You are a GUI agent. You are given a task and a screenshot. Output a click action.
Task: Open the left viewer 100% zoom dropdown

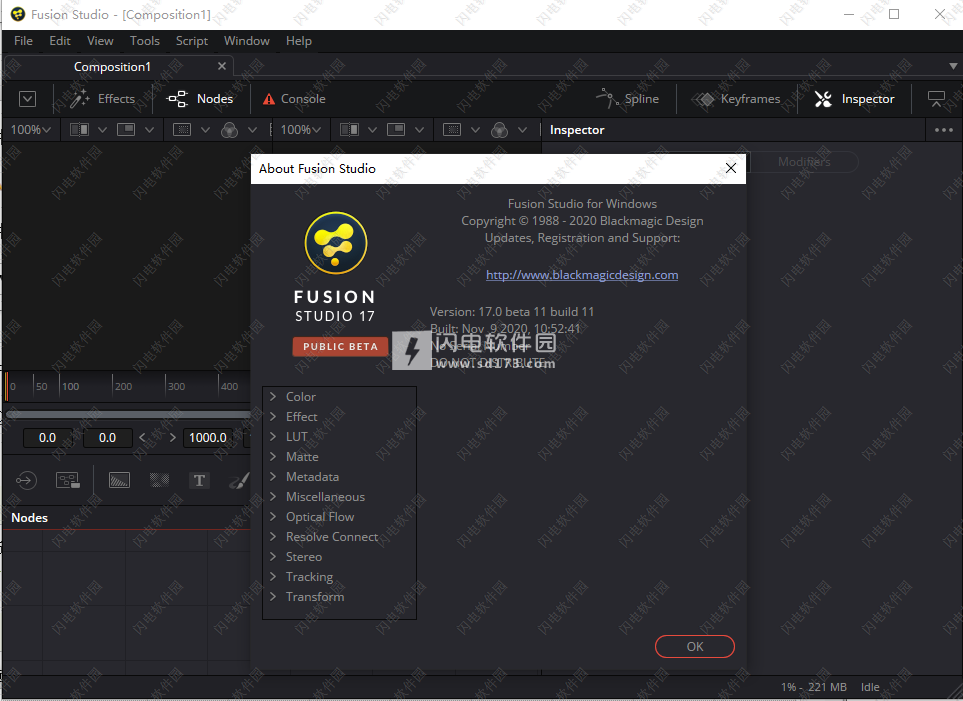31,130
